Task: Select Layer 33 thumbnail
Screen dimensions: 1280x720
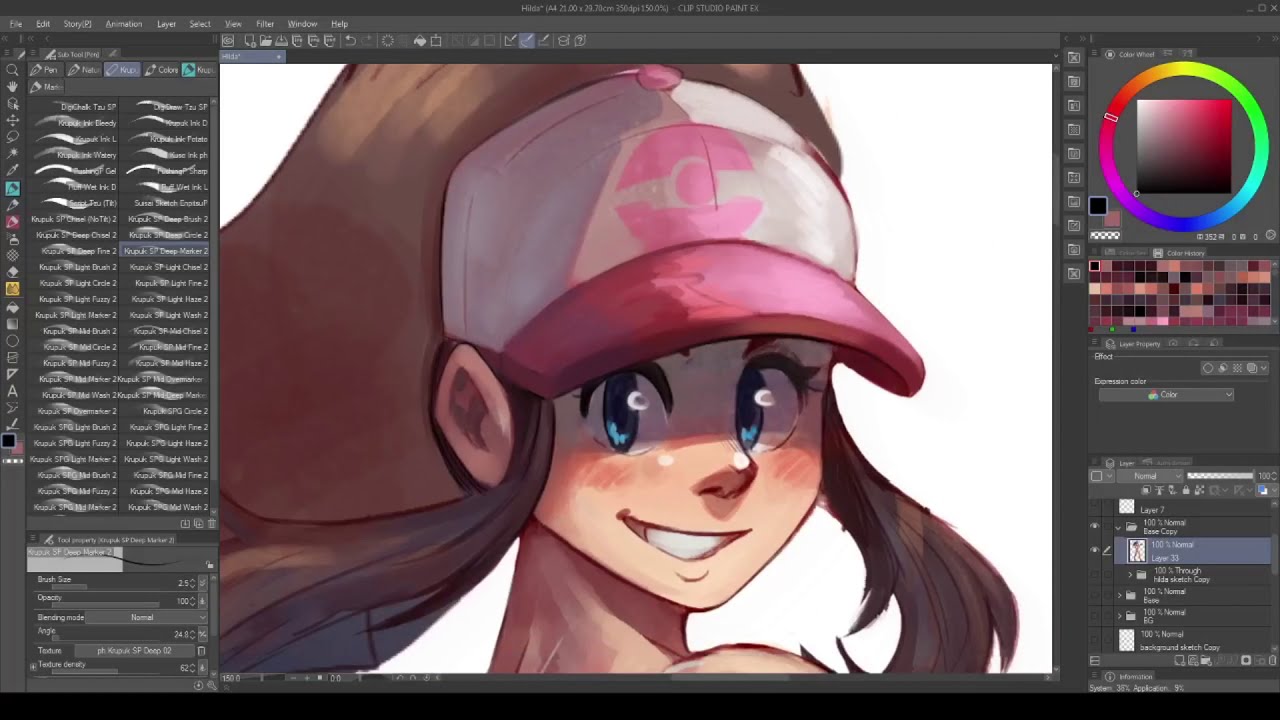Action: coord(1137,550)
